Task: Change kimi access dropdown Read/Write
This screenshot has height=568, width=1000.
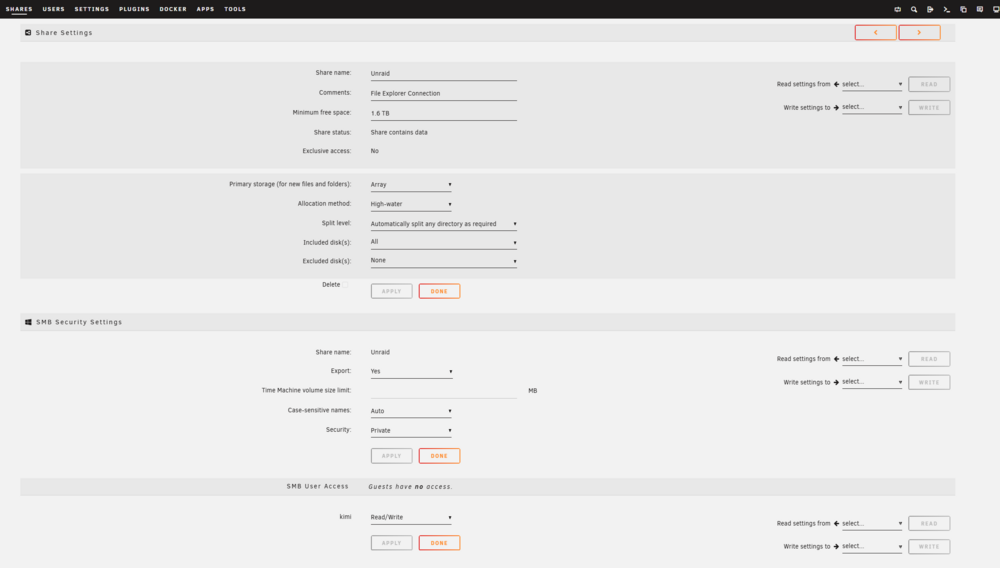Action: coord(411,517)
